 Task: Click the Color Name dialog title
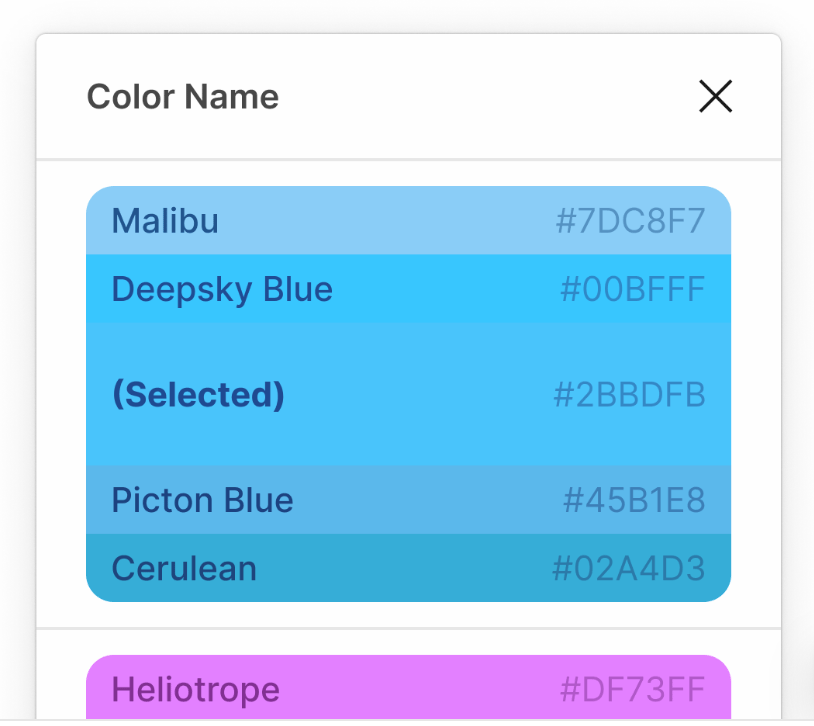coord(183,97)
